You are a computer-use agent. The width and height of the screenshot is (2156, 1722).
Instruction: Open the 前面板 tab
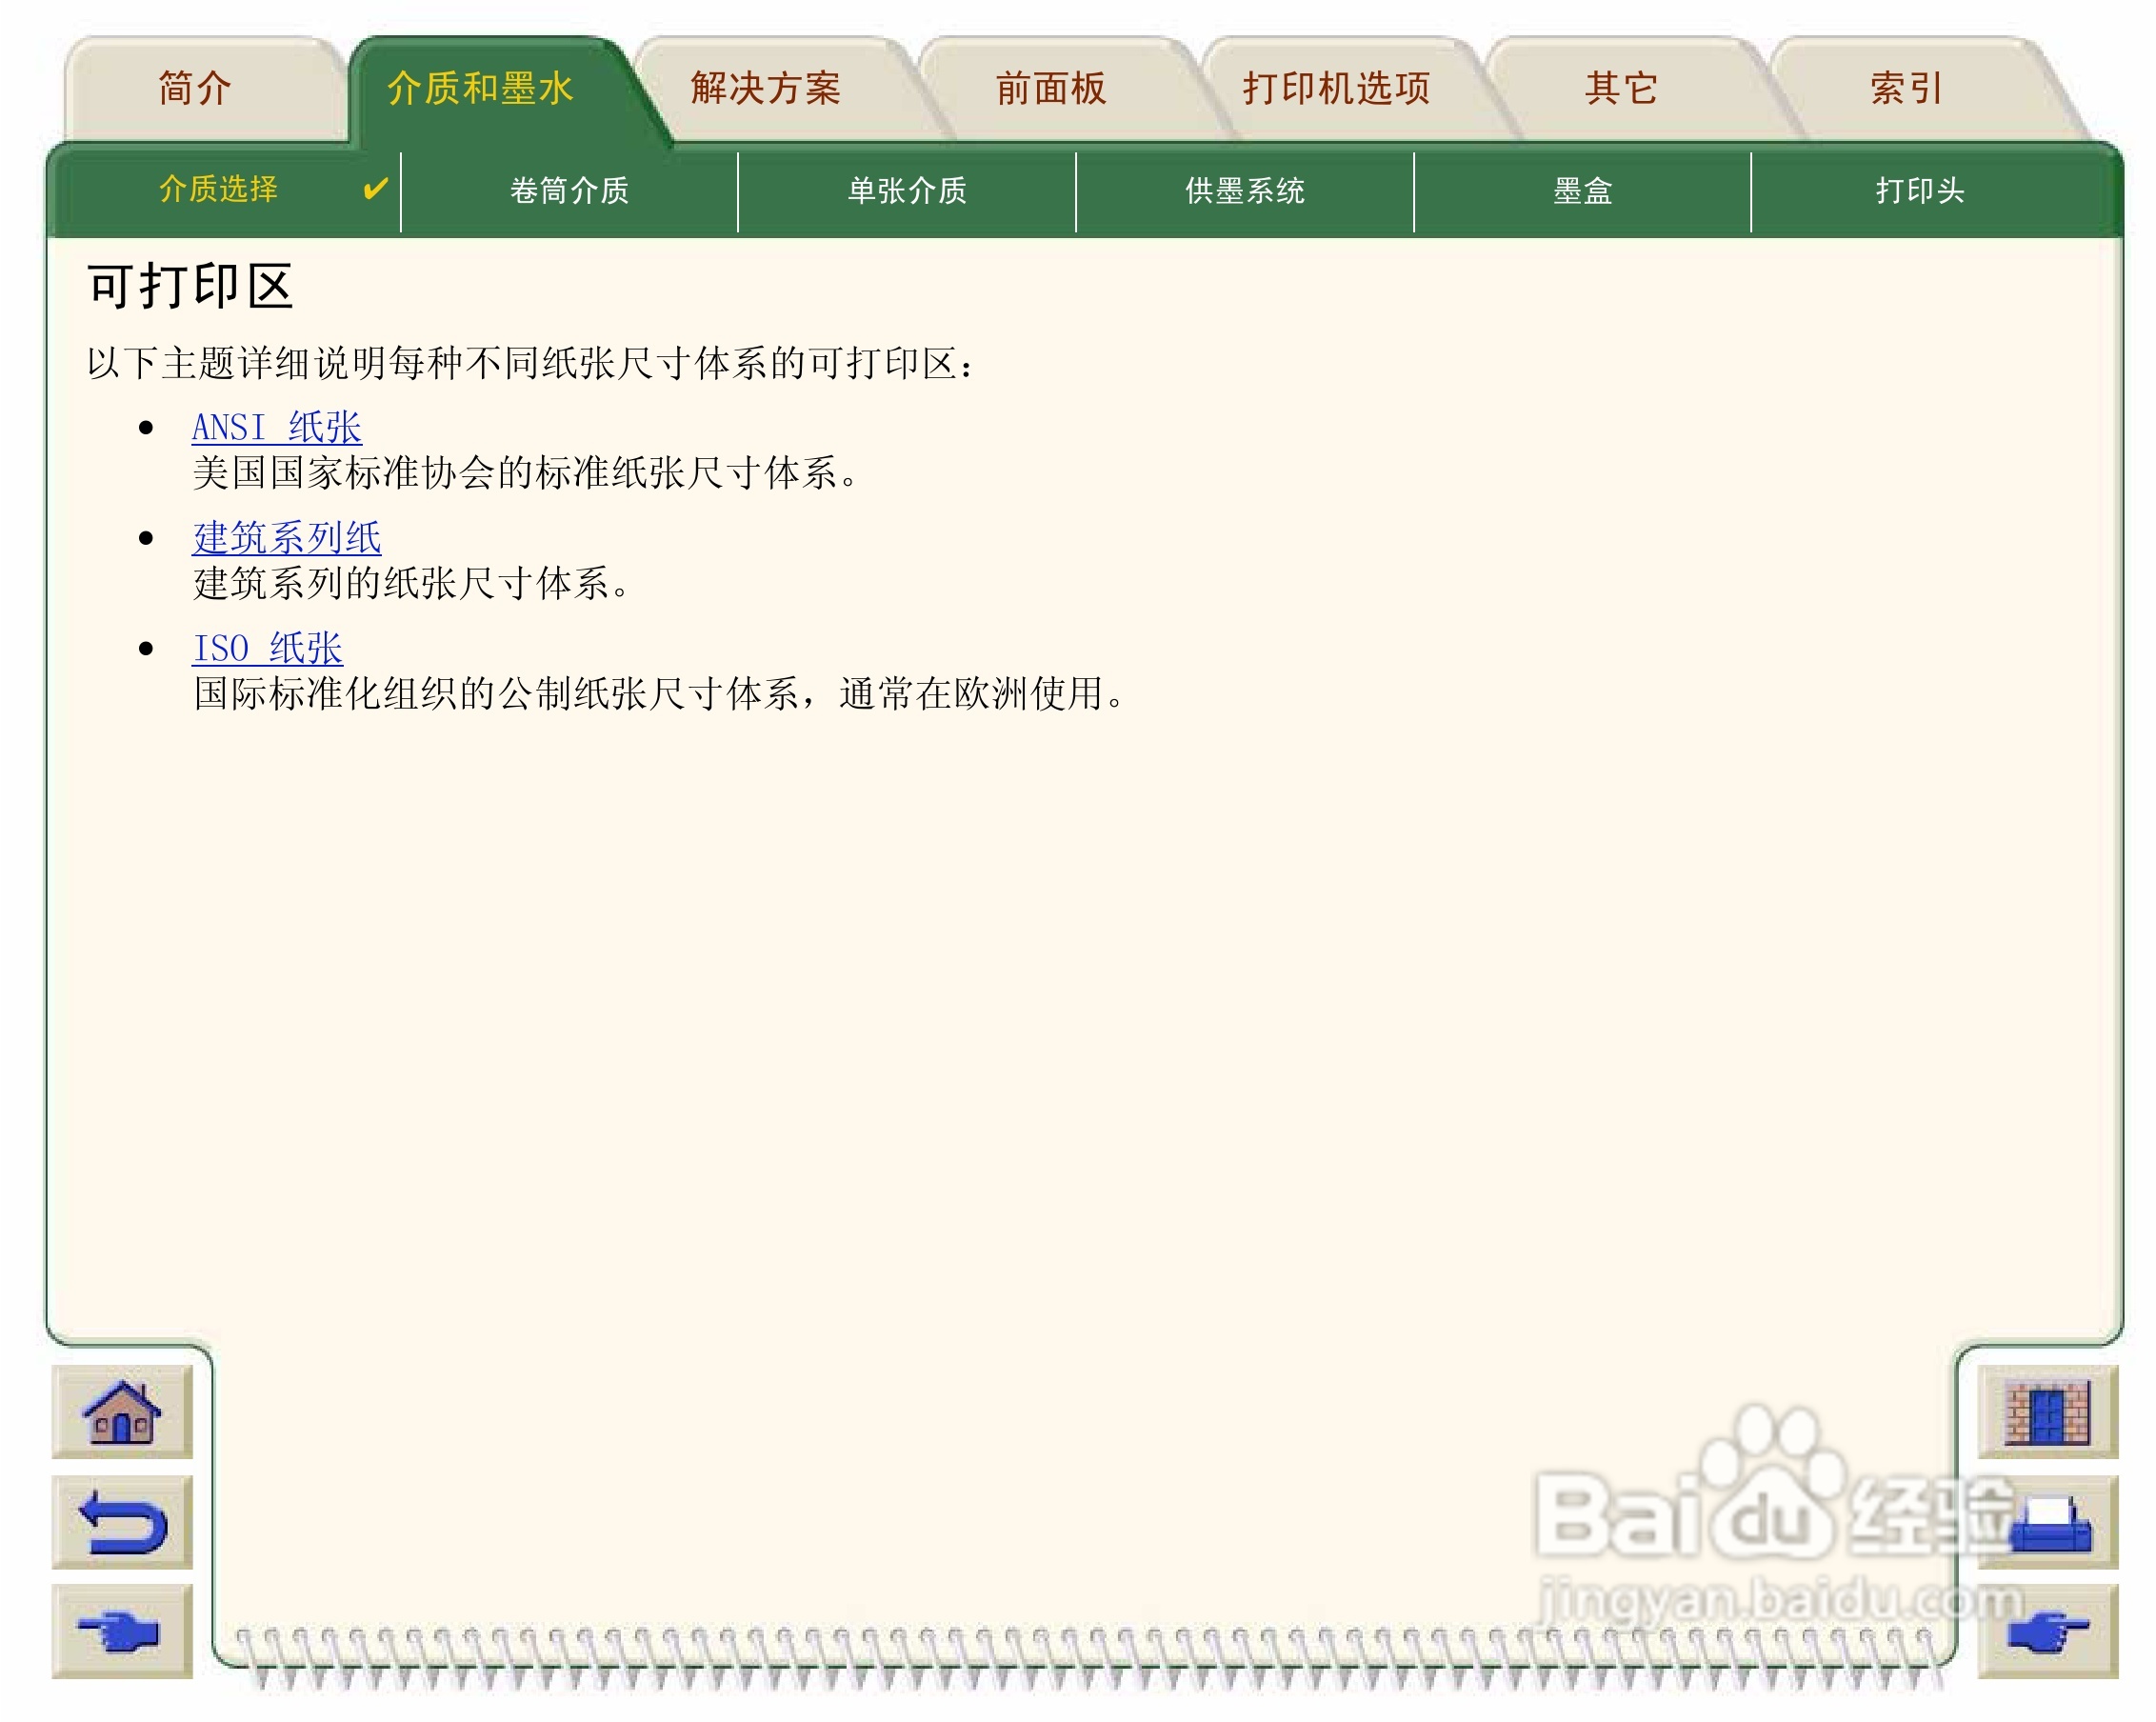1050,89
